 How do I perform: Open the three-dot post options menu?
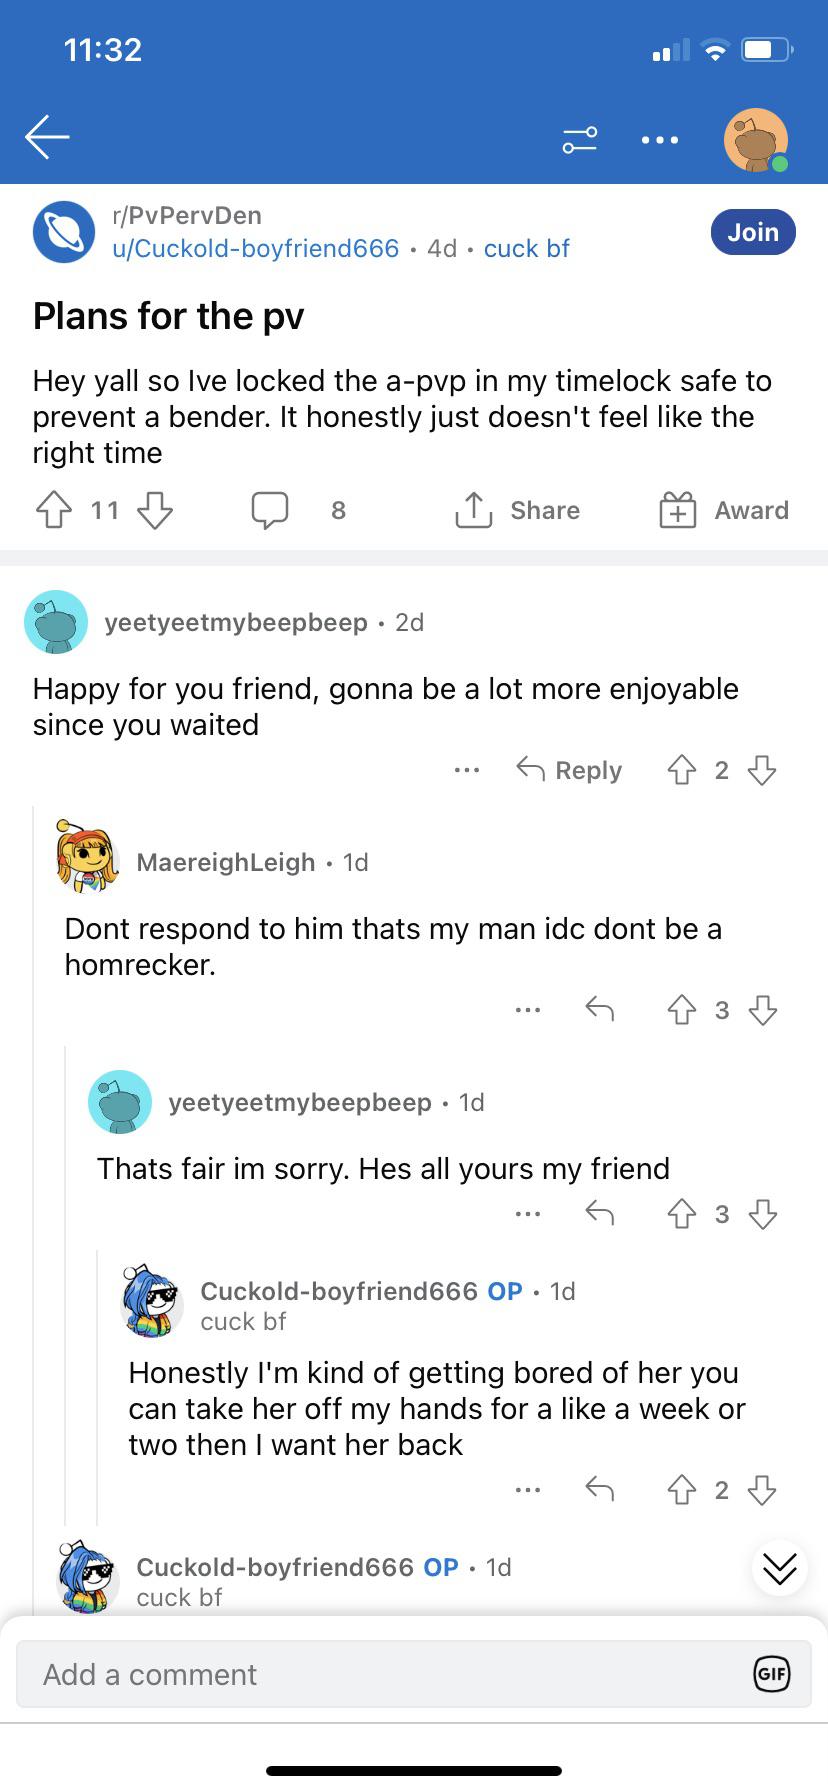pos(660,140)
